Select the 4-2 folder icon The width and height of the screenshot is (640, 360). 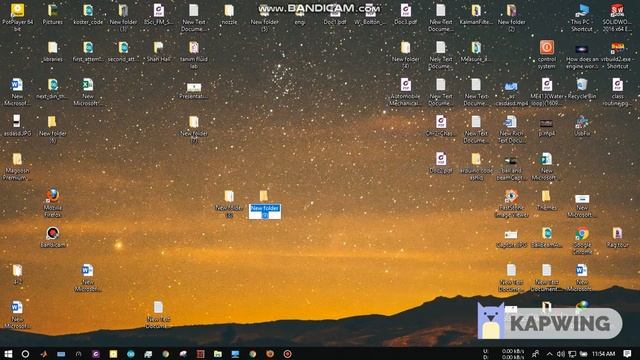(17, 274)
